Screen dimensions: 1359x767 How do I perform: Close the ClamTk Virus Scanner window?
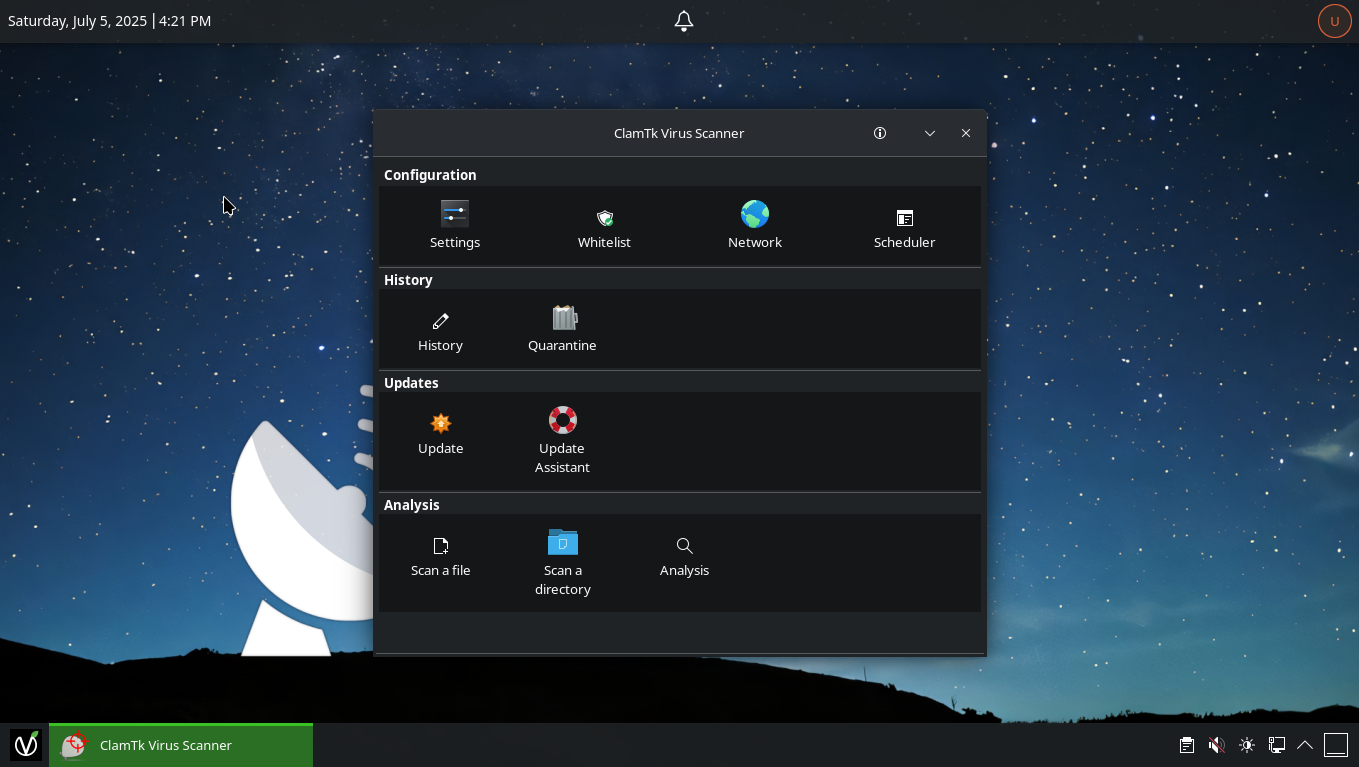[x=966, y=133]
